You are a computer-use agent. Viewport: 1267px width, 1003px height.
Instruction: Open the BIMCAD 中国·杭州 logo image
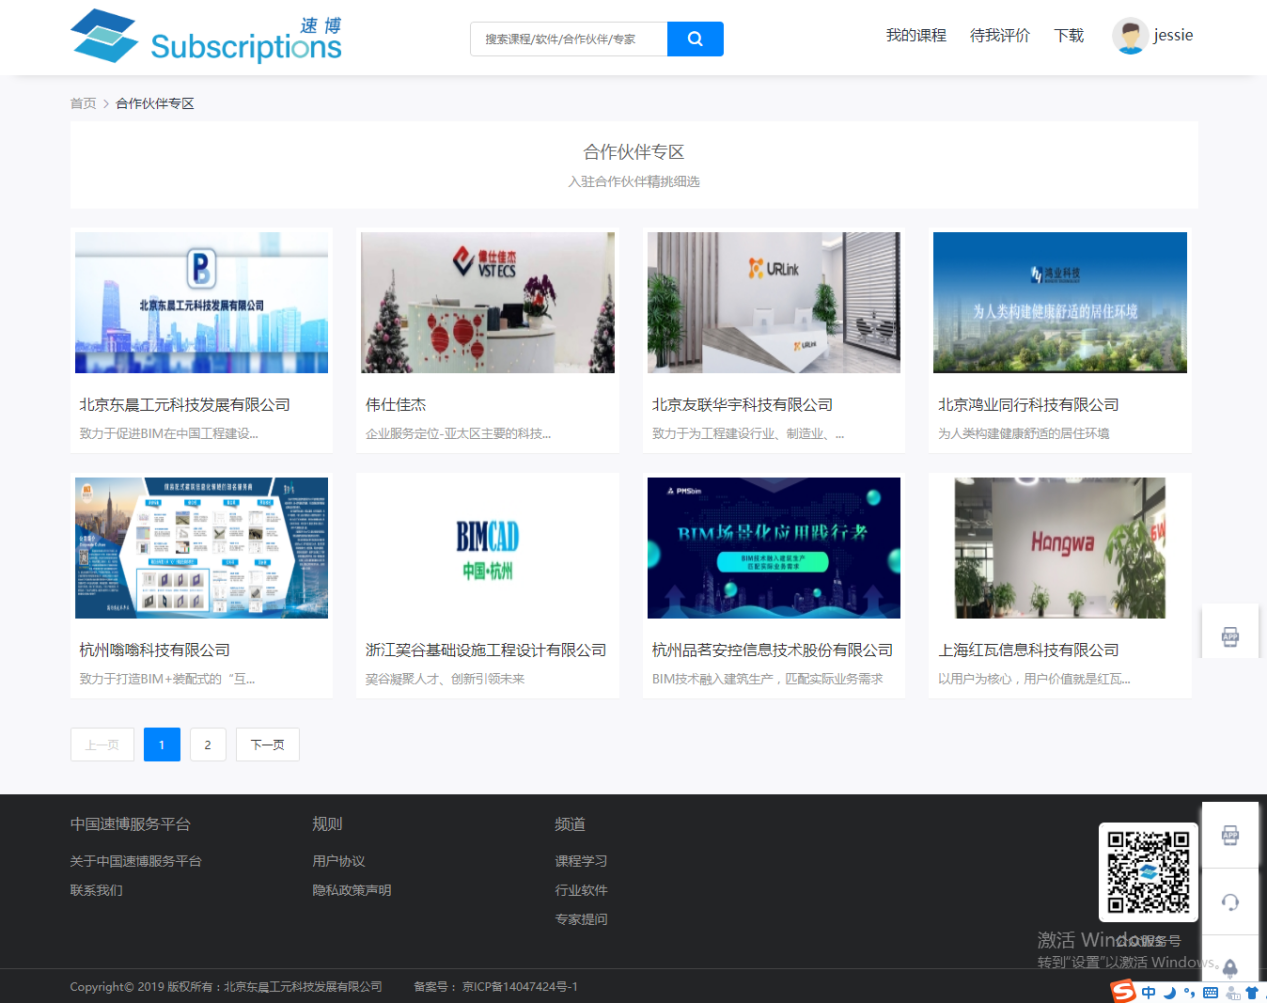pos(488,548)
